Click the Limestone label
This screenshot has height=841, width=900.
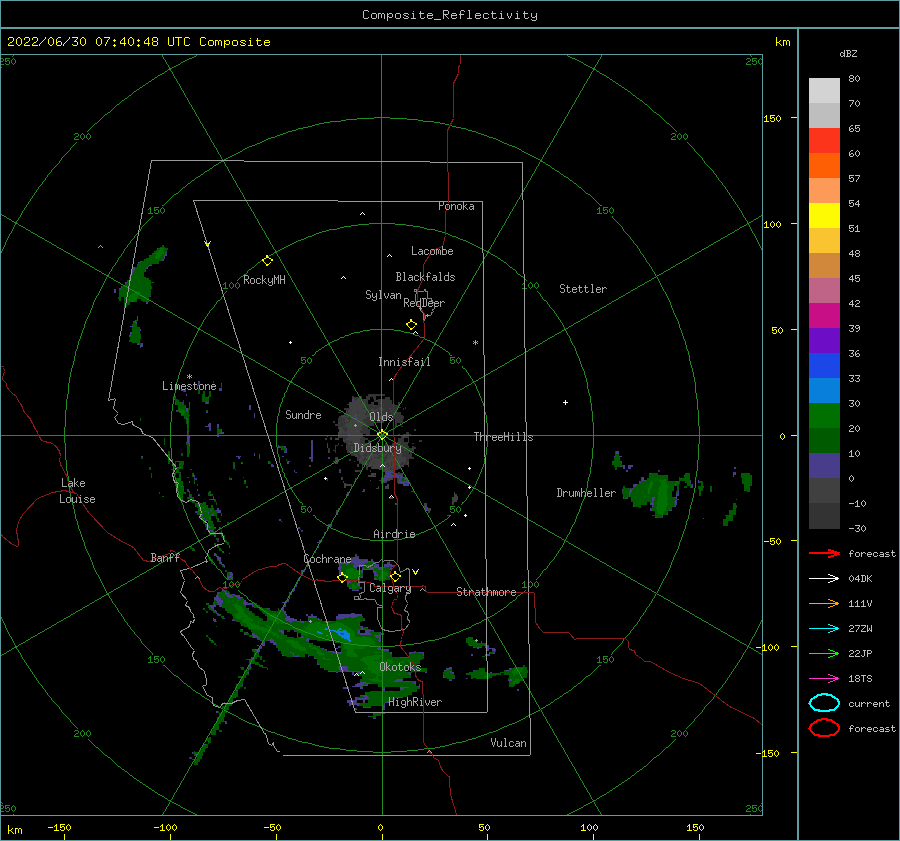pyautogui.click(x=189, y=386)
